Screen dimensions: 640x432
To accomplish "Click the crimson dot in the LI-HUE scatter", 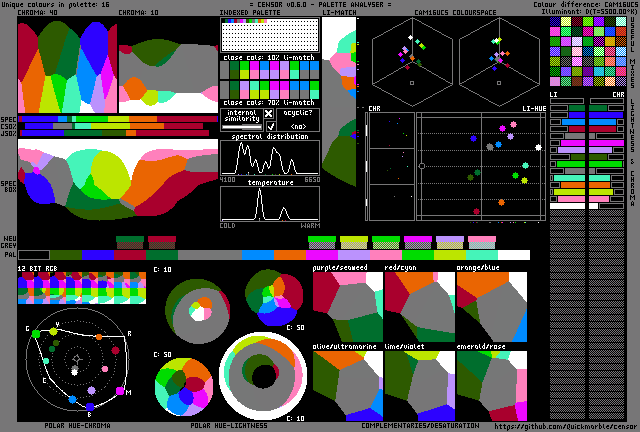I will 476,211.
